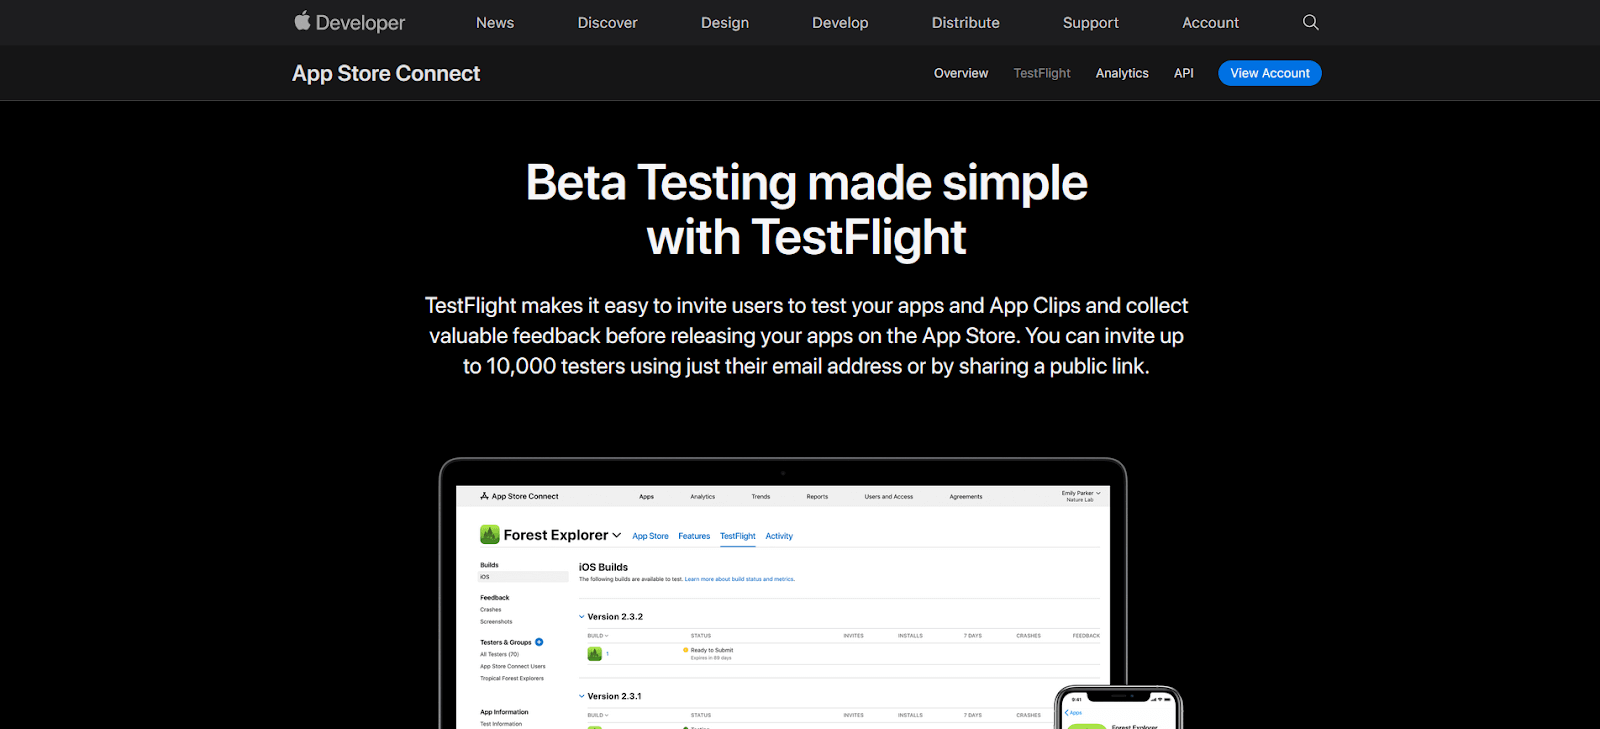
Task: Click the add Testers & Groups plus icon
Action: tap(539, 642)
